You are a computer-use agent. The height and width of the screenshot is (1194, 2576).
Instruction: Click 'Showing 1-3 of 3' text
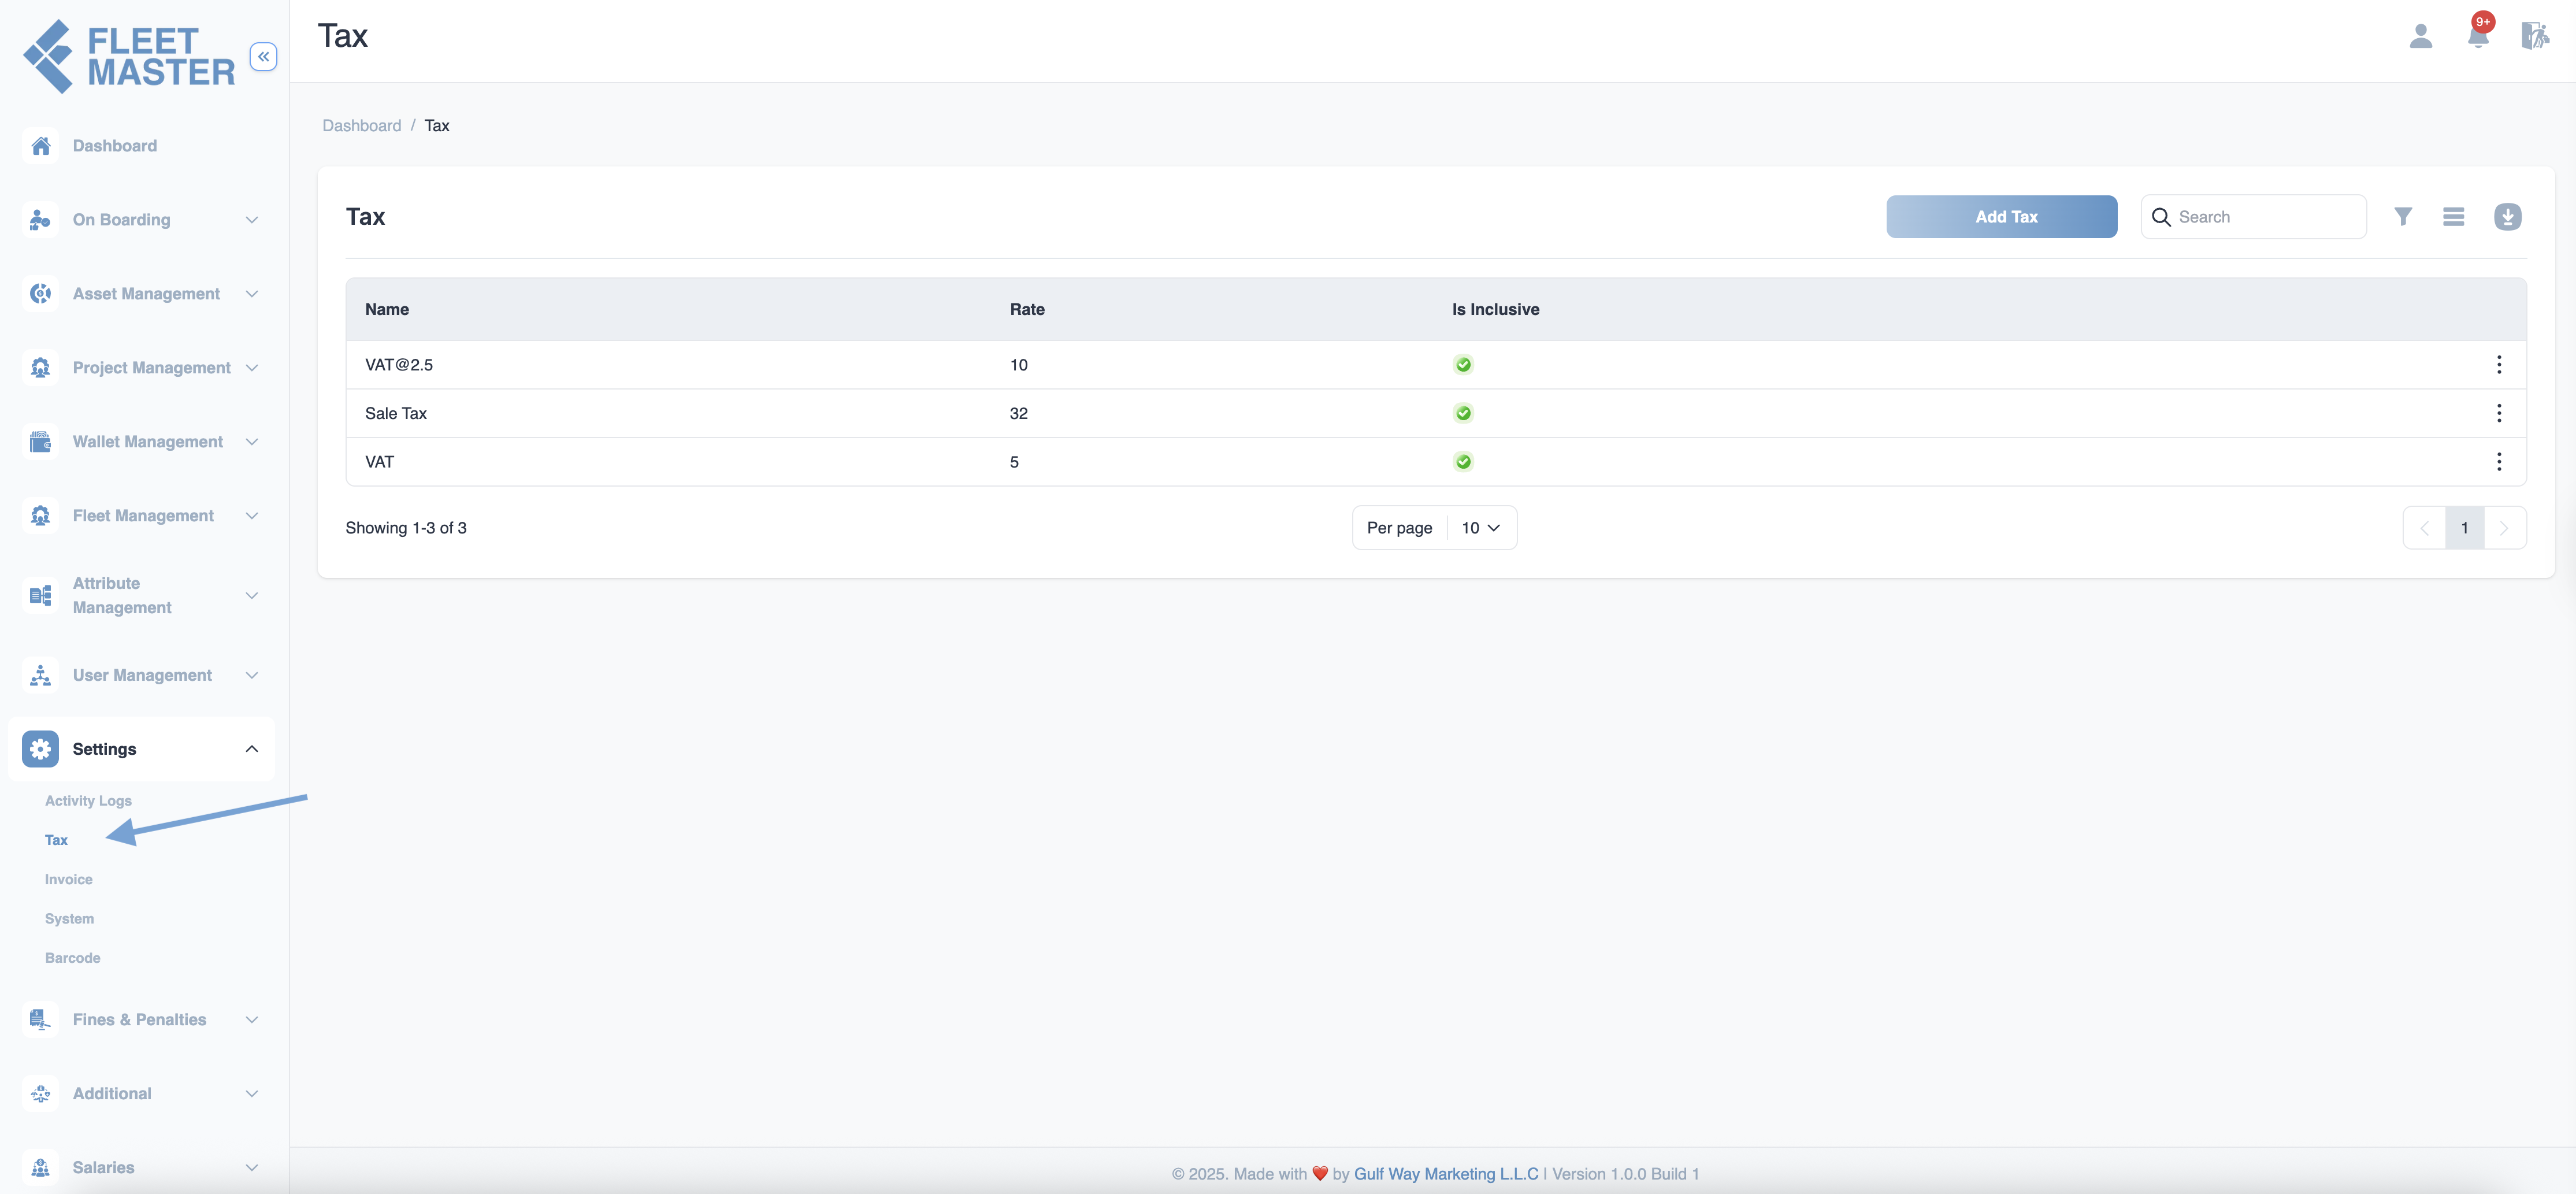click(x=406, y=528)
